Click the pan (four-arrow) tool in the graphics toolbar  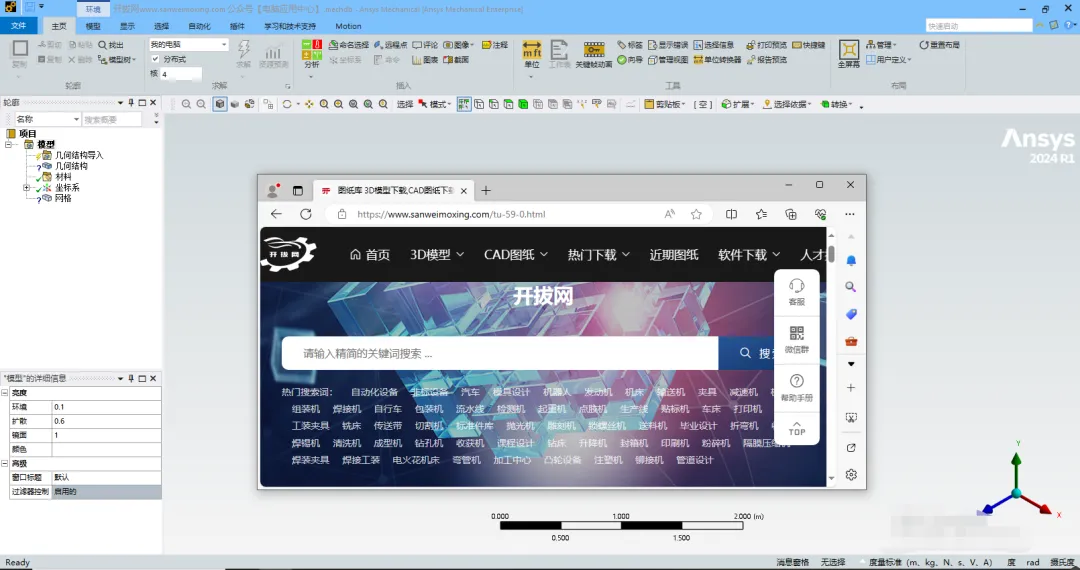click(x=309, y=105)
